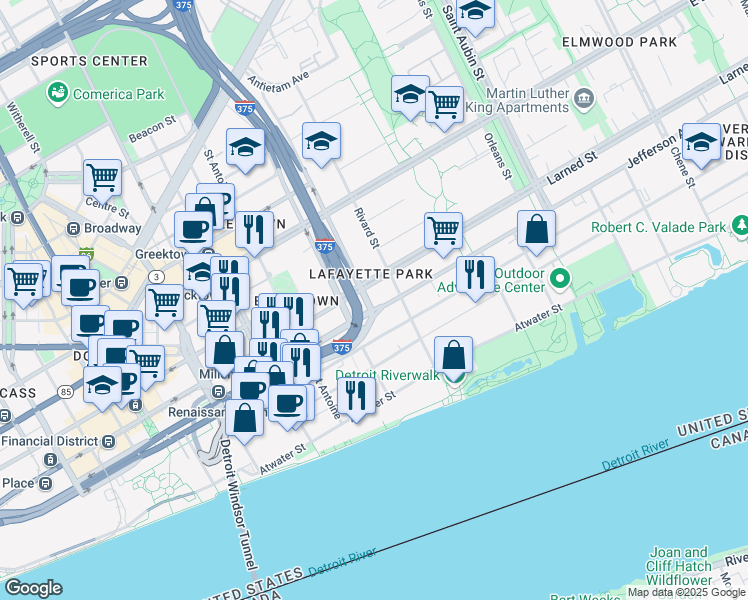This screenshot has height=600, width=748.
Task: Click the school marker above Cass 85 route
Action: [102, 385]
